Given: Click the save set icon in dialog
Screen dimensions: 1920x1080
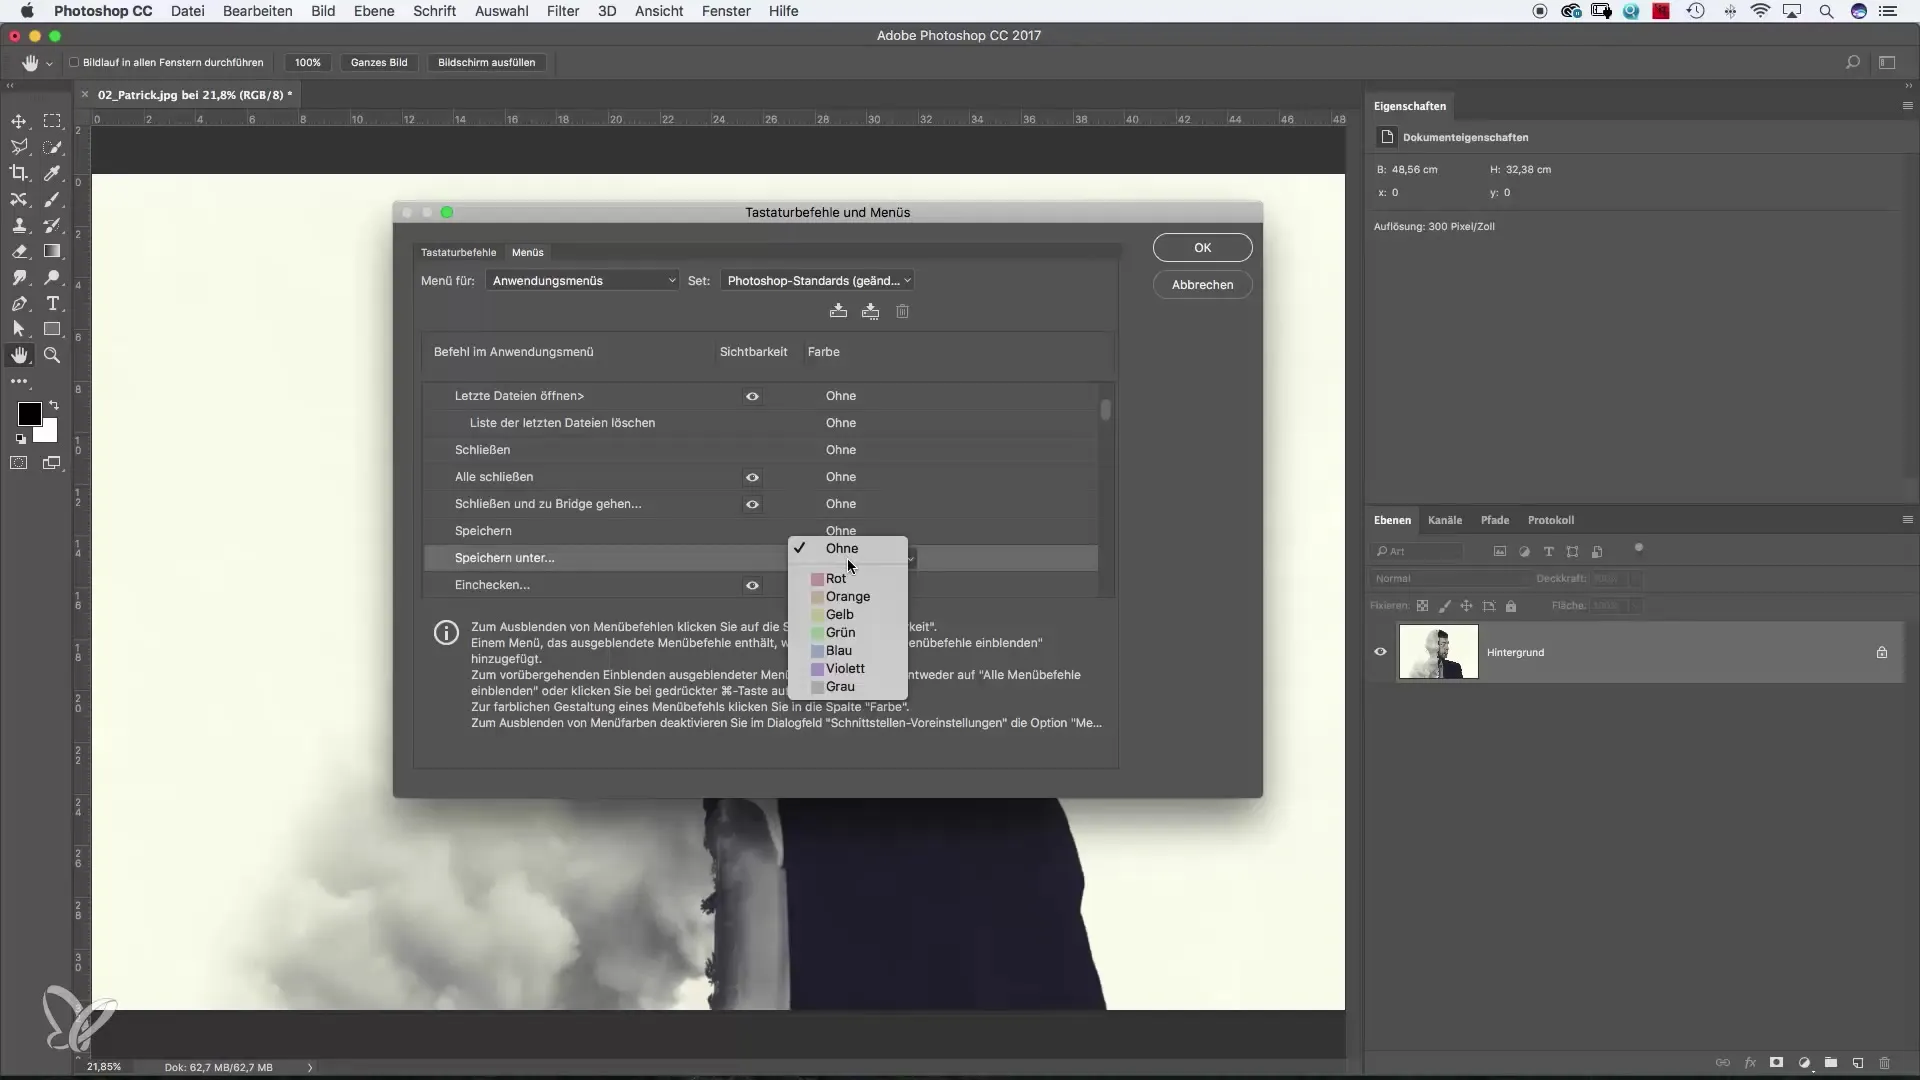Looking at the screenshot, I should [838, 311].
